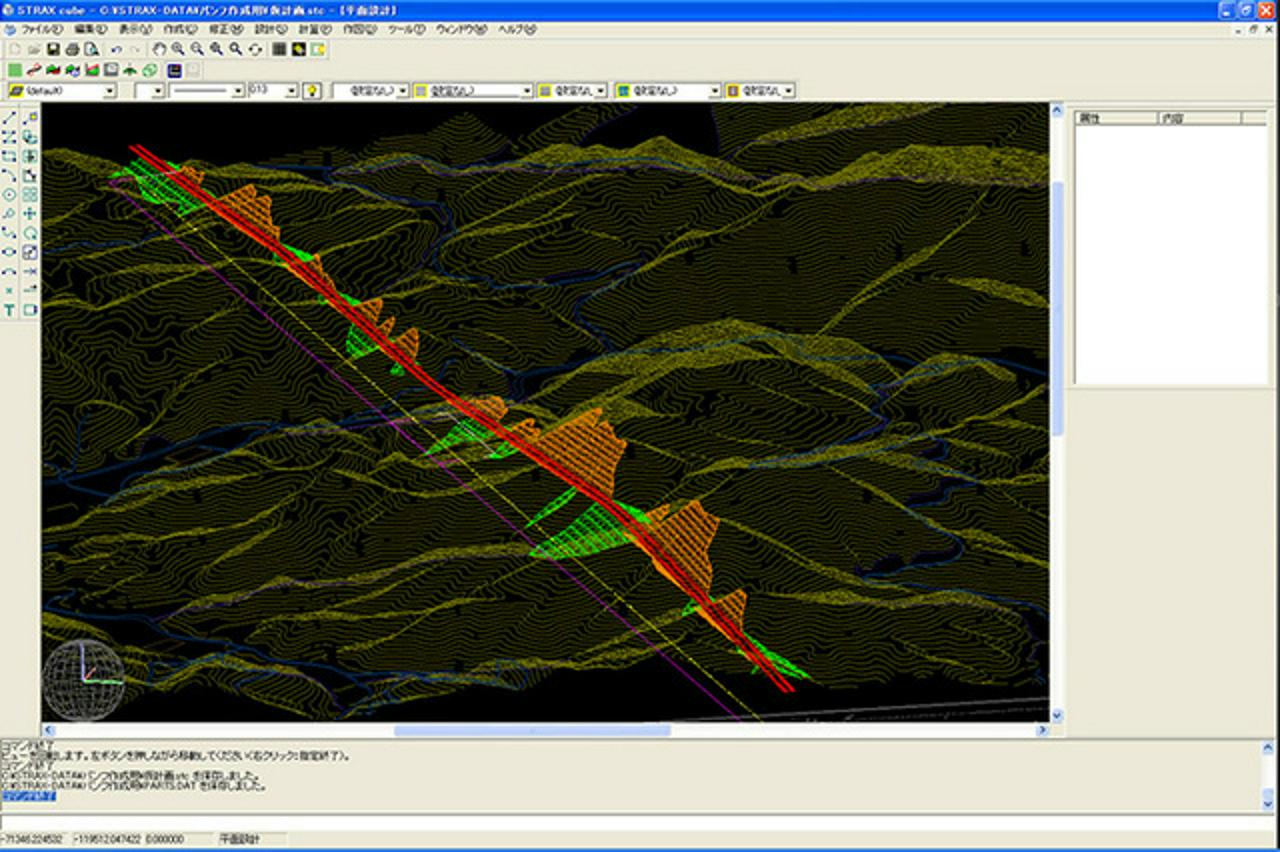Select the Move cross-arrows tool
1280x852 pixels.
pos(30,214)
